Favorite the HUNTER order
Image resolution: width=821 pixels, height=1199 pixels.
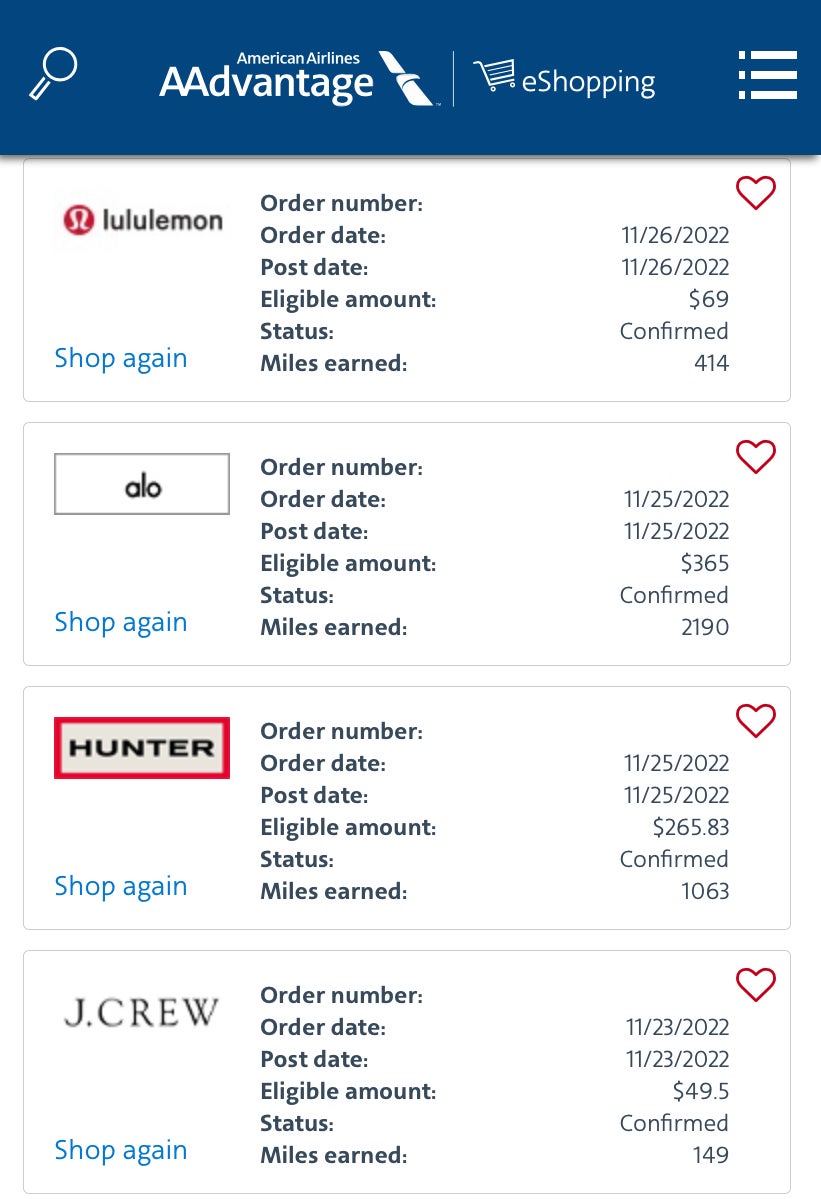click(x=756, y=721)
